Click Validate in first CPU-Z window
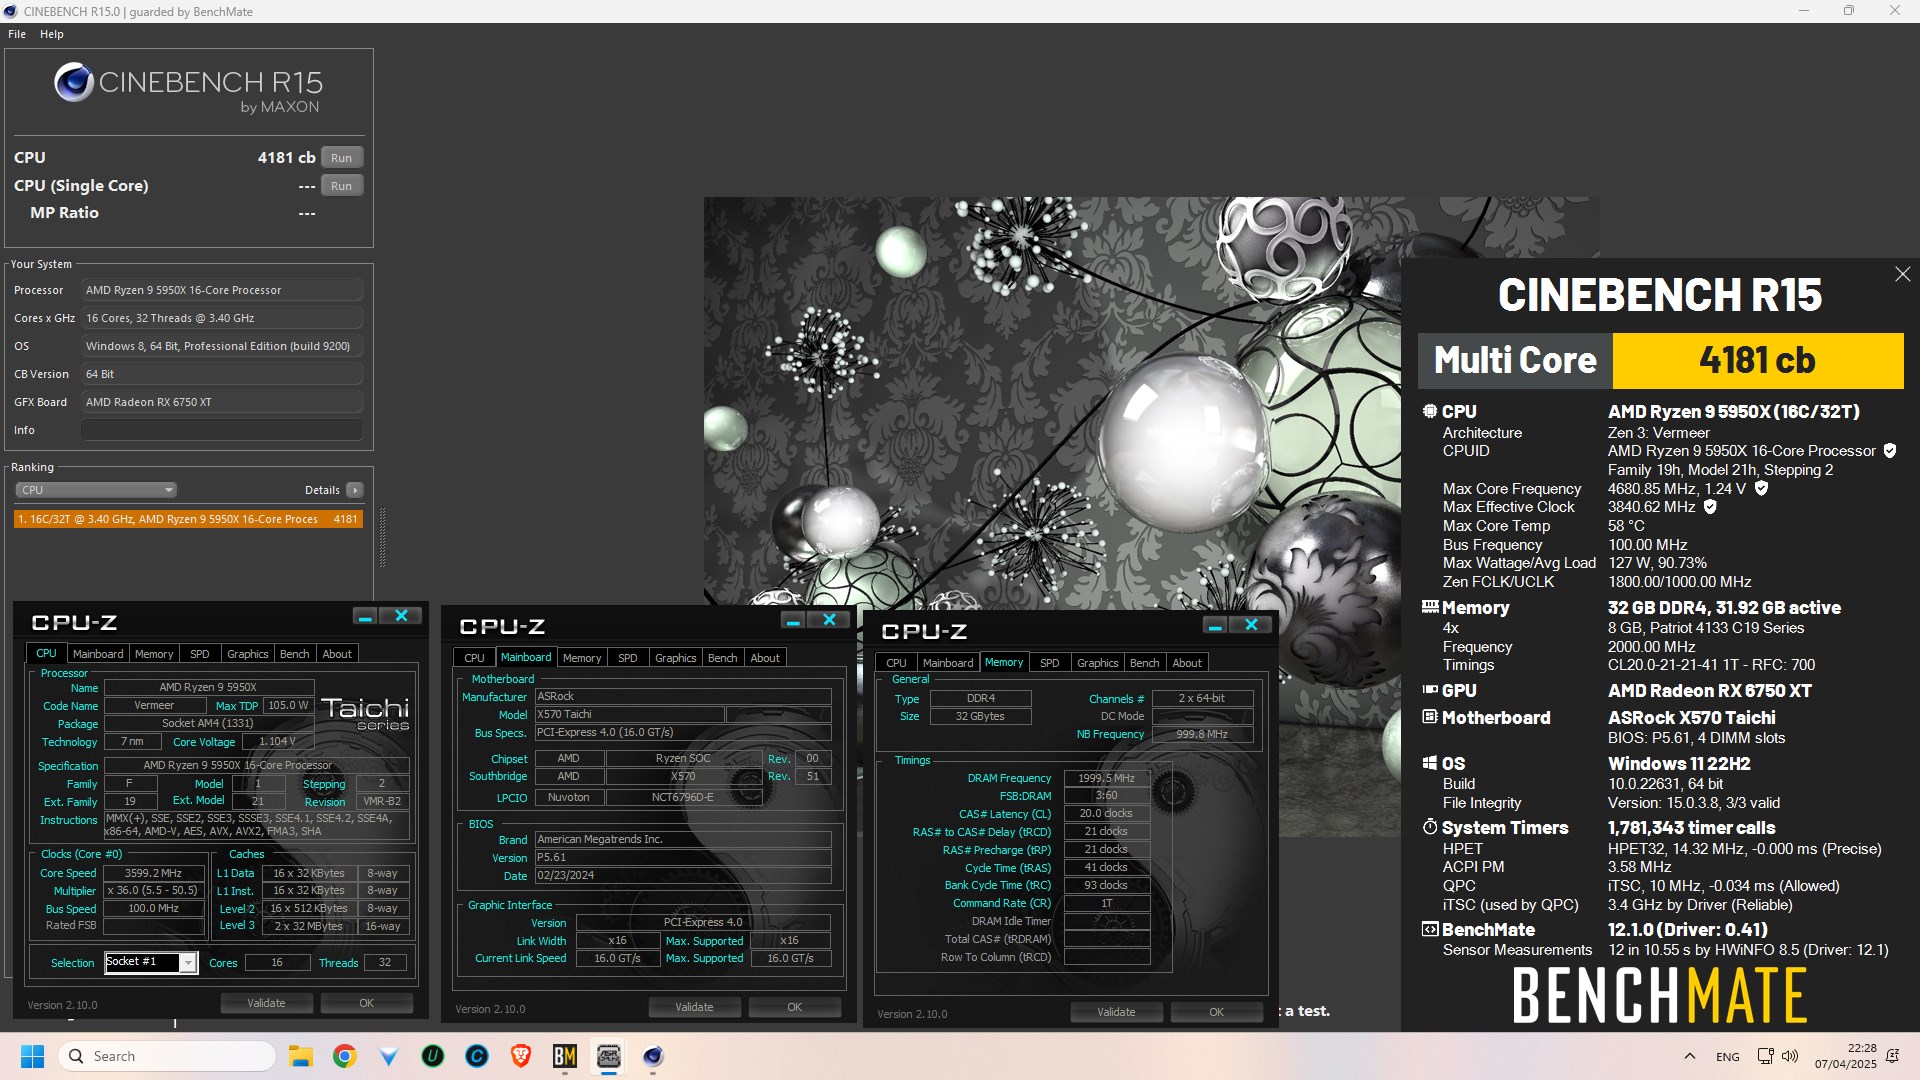Image resolution: width=1920 pixels, height=1080 pixels. (266, 1003)
